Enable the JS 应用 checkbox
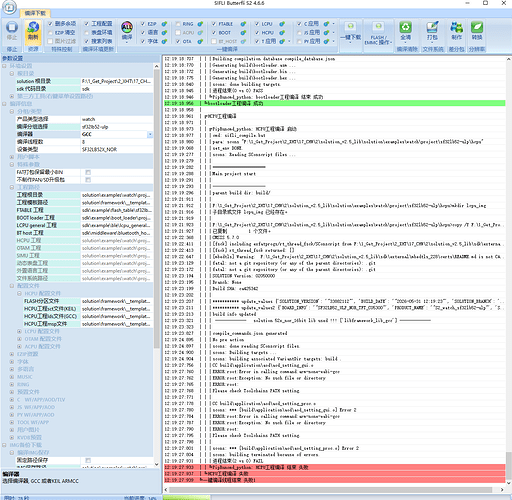The height and width of the screenshot is (500, 512). 299,33
